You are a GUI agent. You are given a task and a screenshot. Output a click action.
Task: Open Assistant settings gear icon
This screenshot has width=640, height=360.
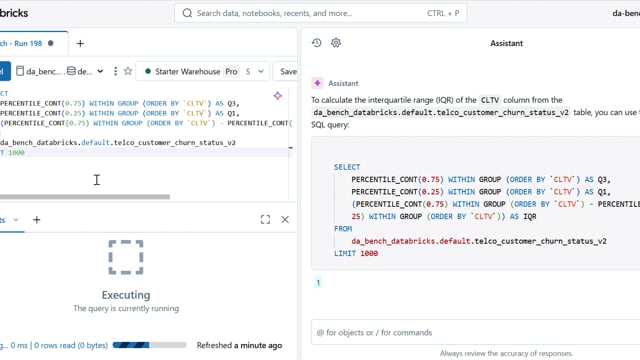336,43
